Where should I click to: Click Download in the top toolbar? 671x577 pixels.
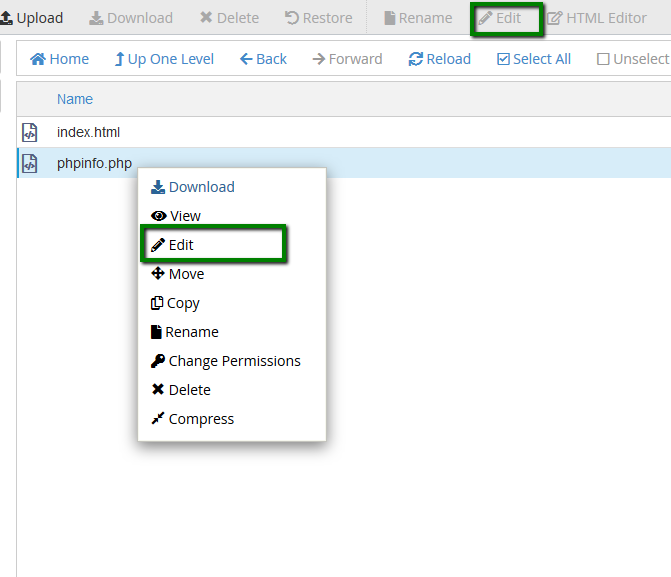pos(131,18)
